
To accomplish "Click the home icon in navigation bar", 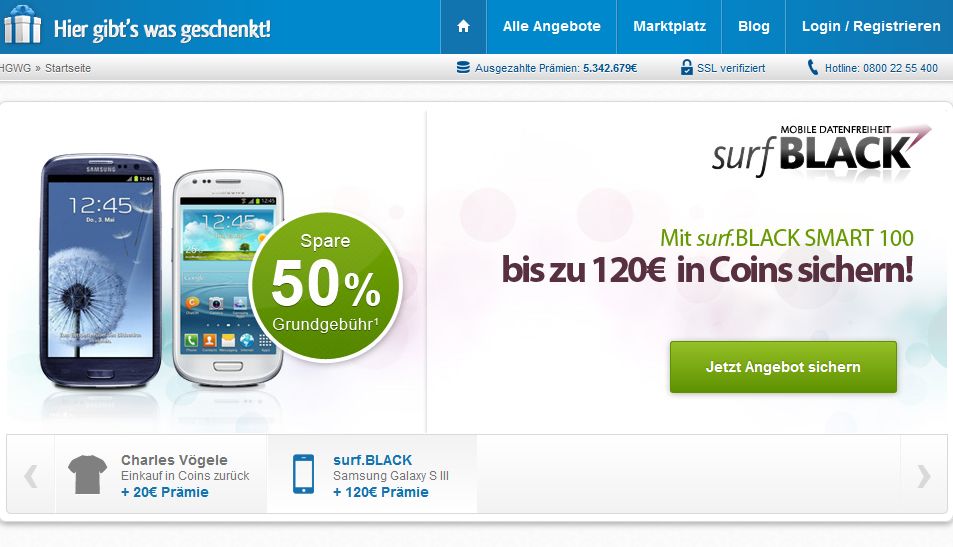I will (463, 26).
